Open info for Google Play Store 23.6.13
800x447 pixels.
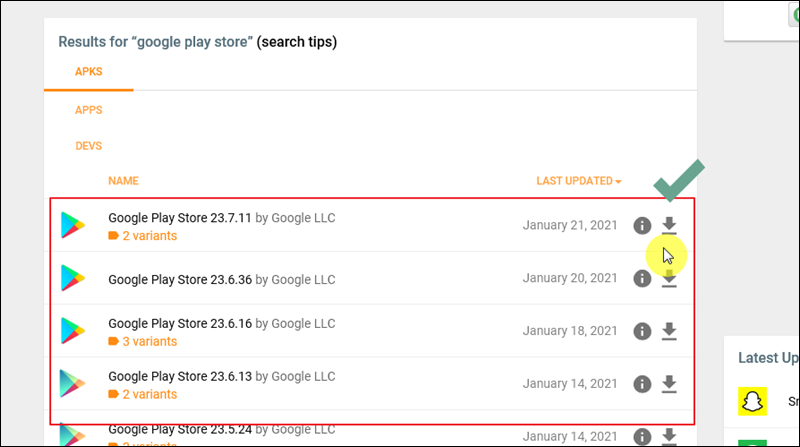[642, 384]
